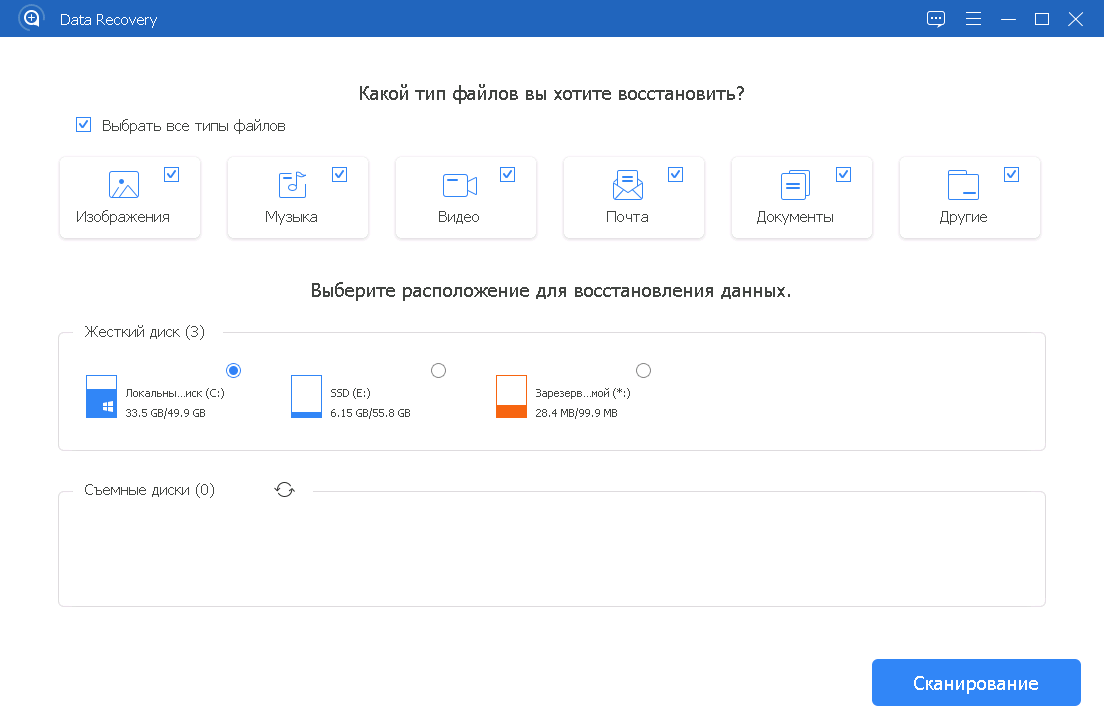Select the Зарезервировано (*:) radio button
Screen dimensions: 1104x724
coord(644,370)
